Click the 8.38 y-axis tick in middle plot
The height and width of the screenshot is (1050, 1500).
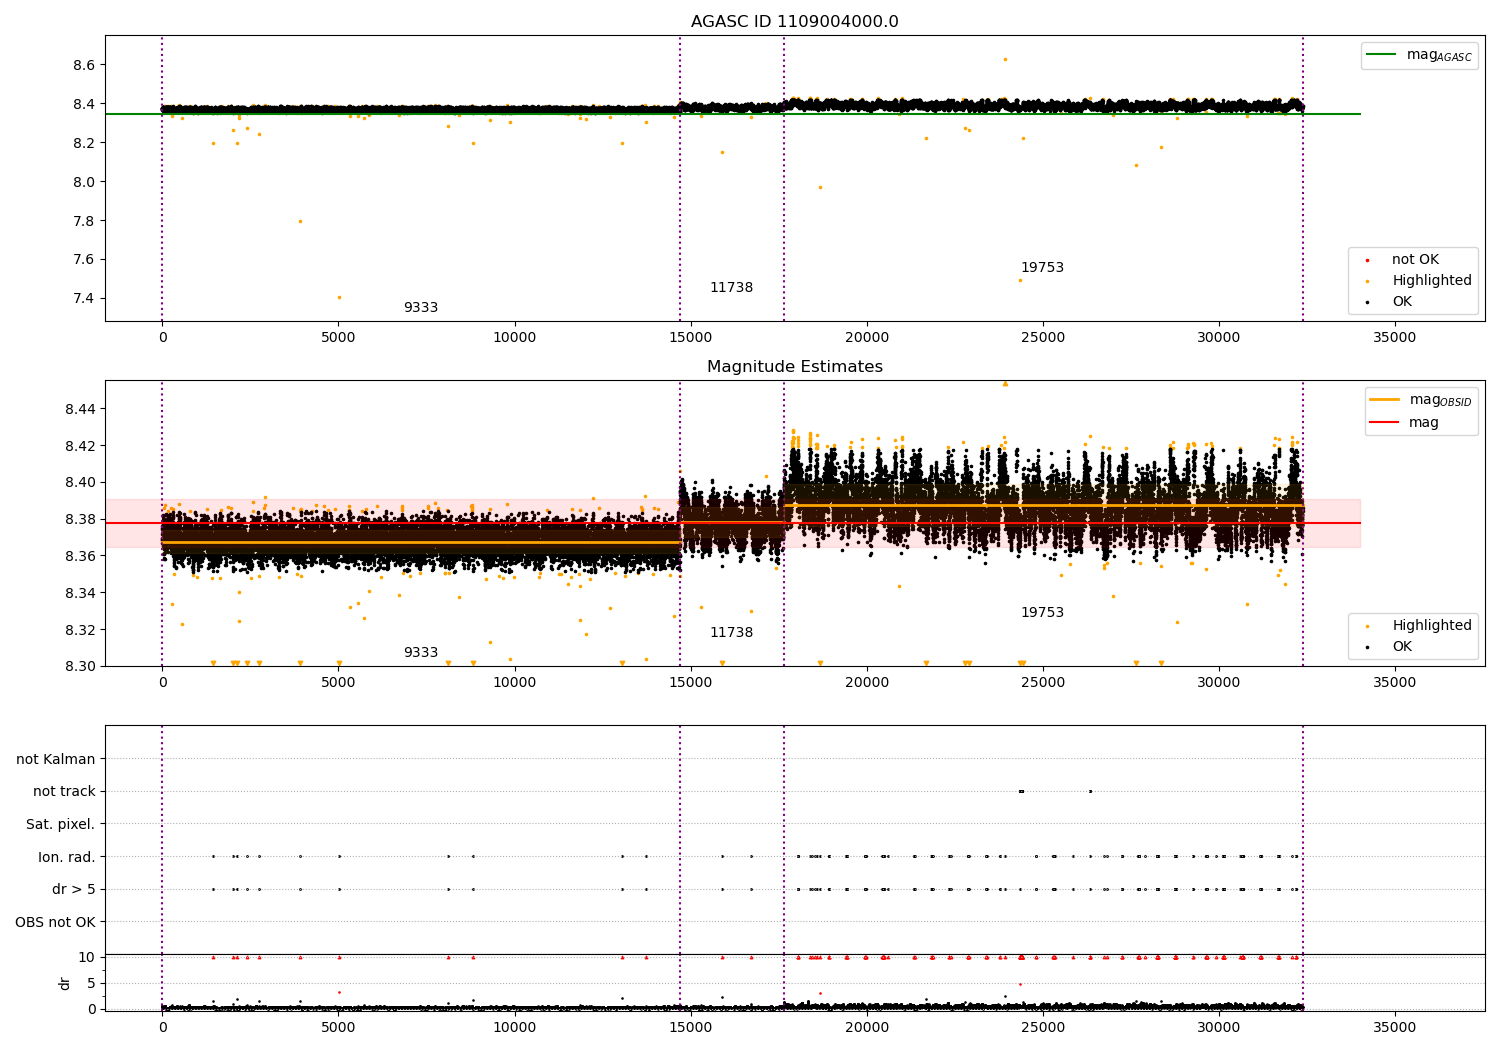[x=79, y=519]
